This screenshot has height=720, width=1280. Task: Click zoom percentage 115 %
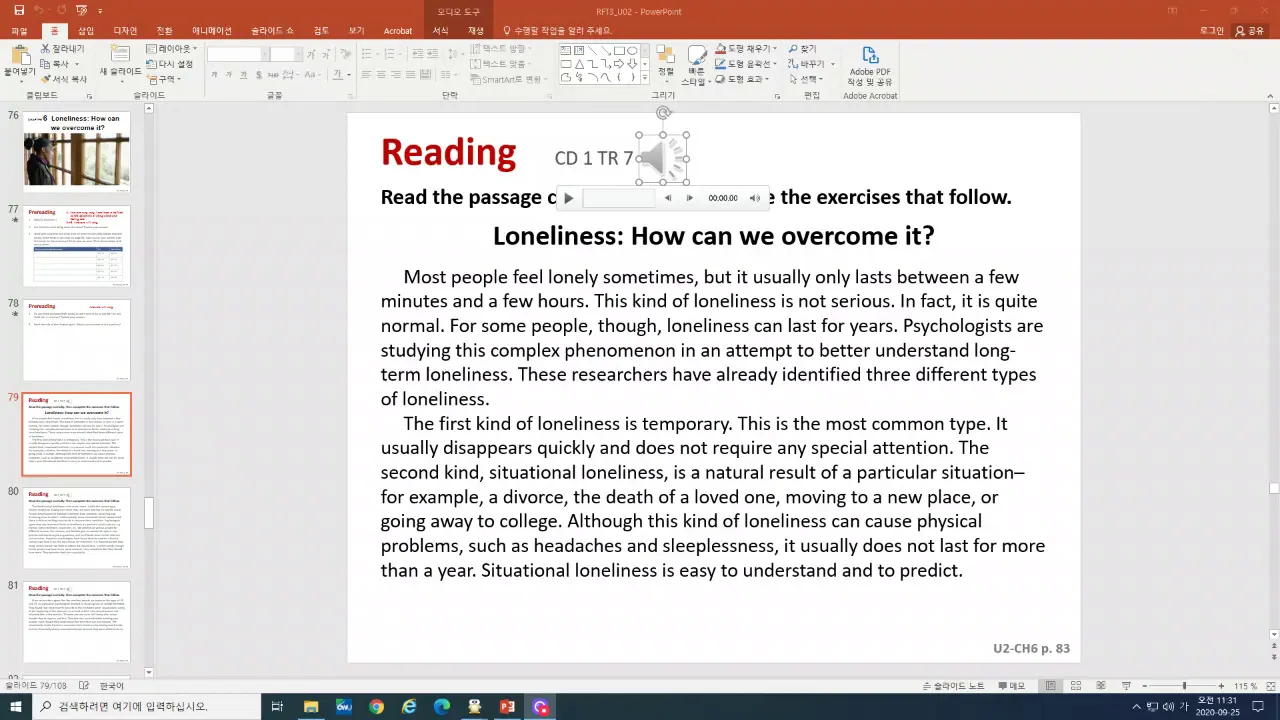(1245, 686)
